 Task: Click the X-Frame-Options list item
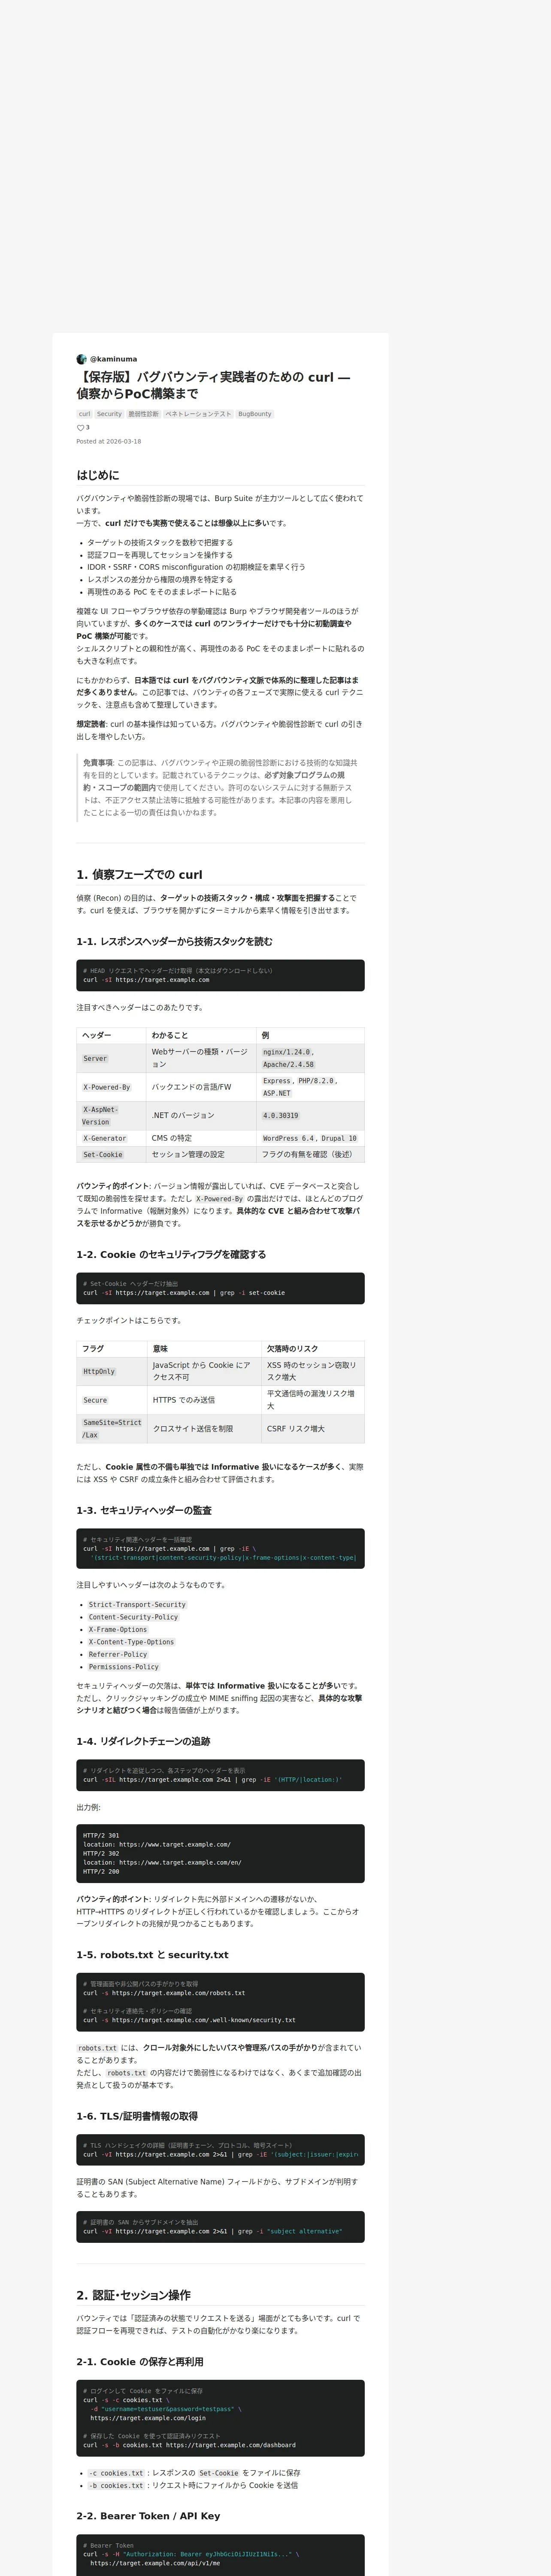click(x=118, y=1630)
